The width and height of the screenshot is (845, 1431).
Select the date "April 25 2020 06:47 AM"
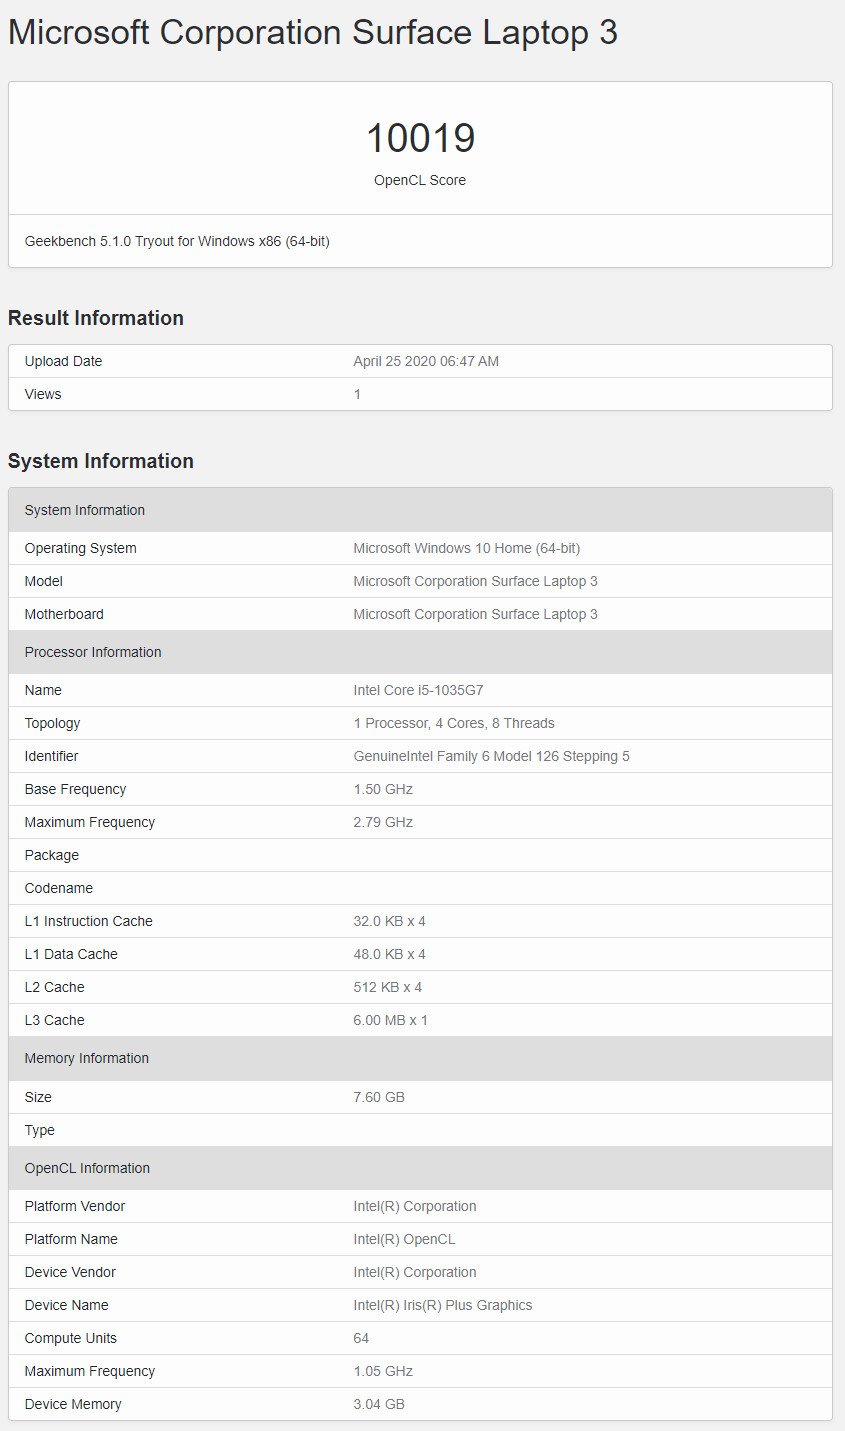coord(426,361)
